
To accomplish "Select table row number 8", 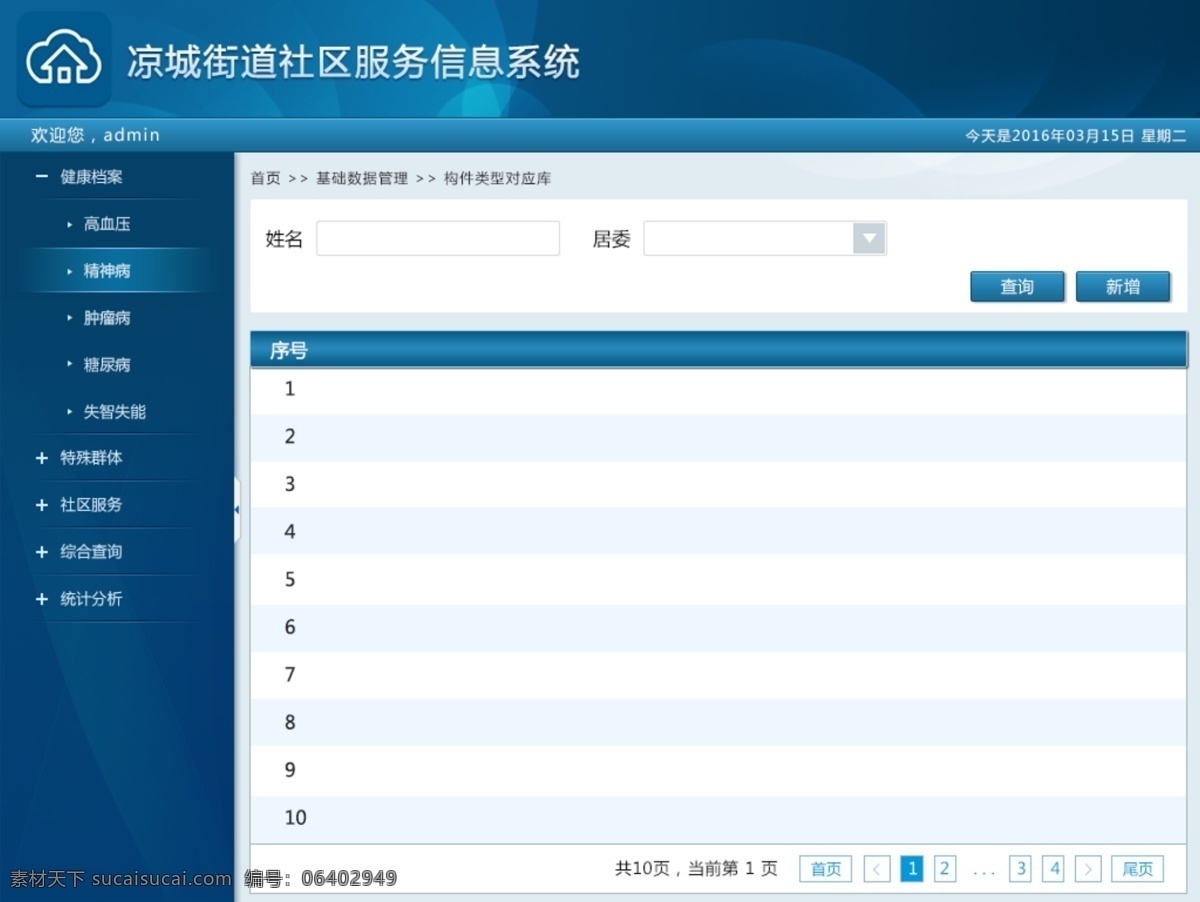I will [718, 723].
